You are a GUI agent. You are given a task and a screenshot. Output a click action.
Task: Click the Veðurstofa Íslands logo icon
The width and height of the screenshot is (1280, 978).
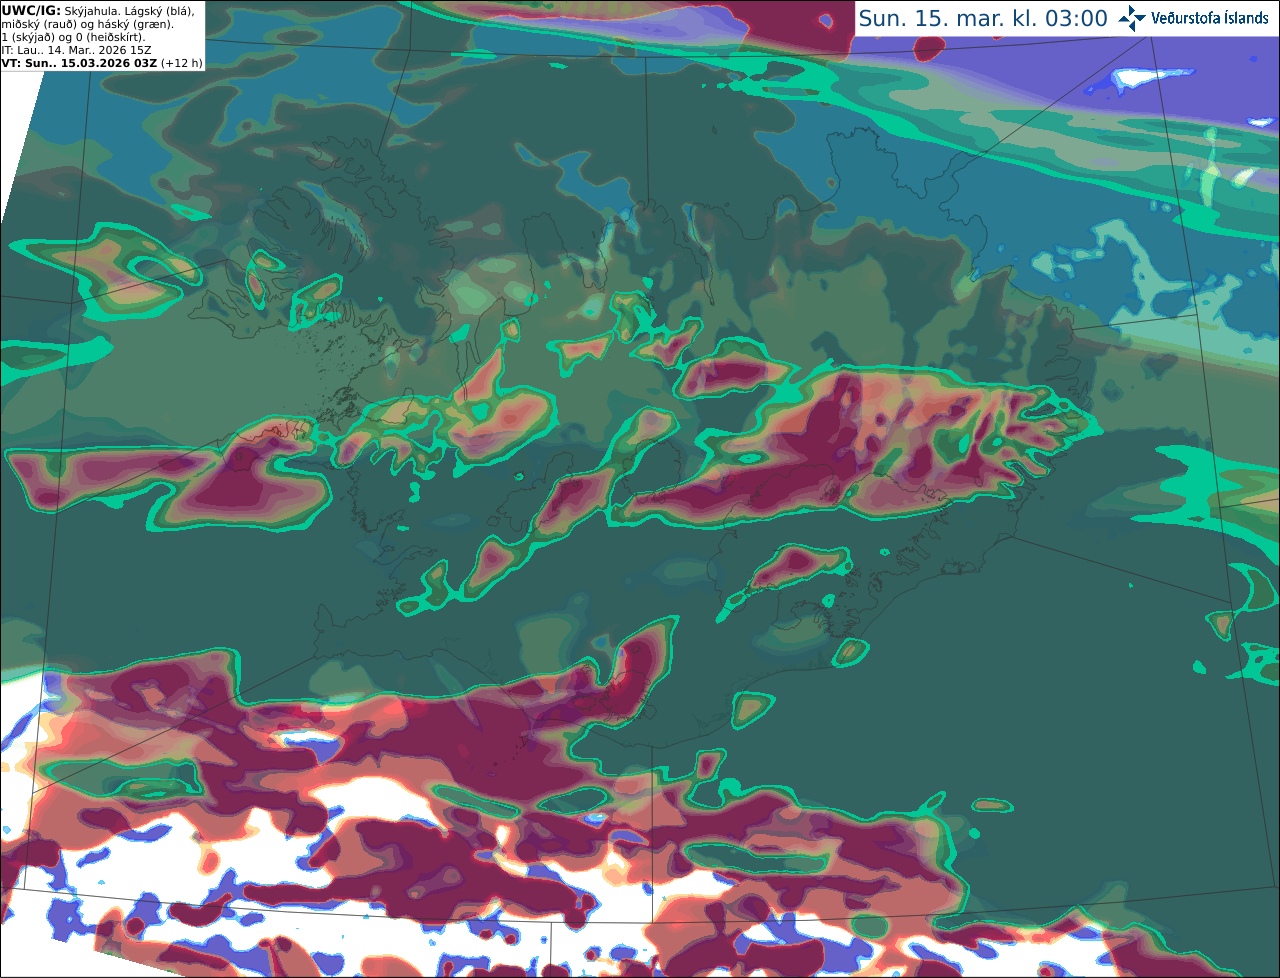(x=1132, y=18)
